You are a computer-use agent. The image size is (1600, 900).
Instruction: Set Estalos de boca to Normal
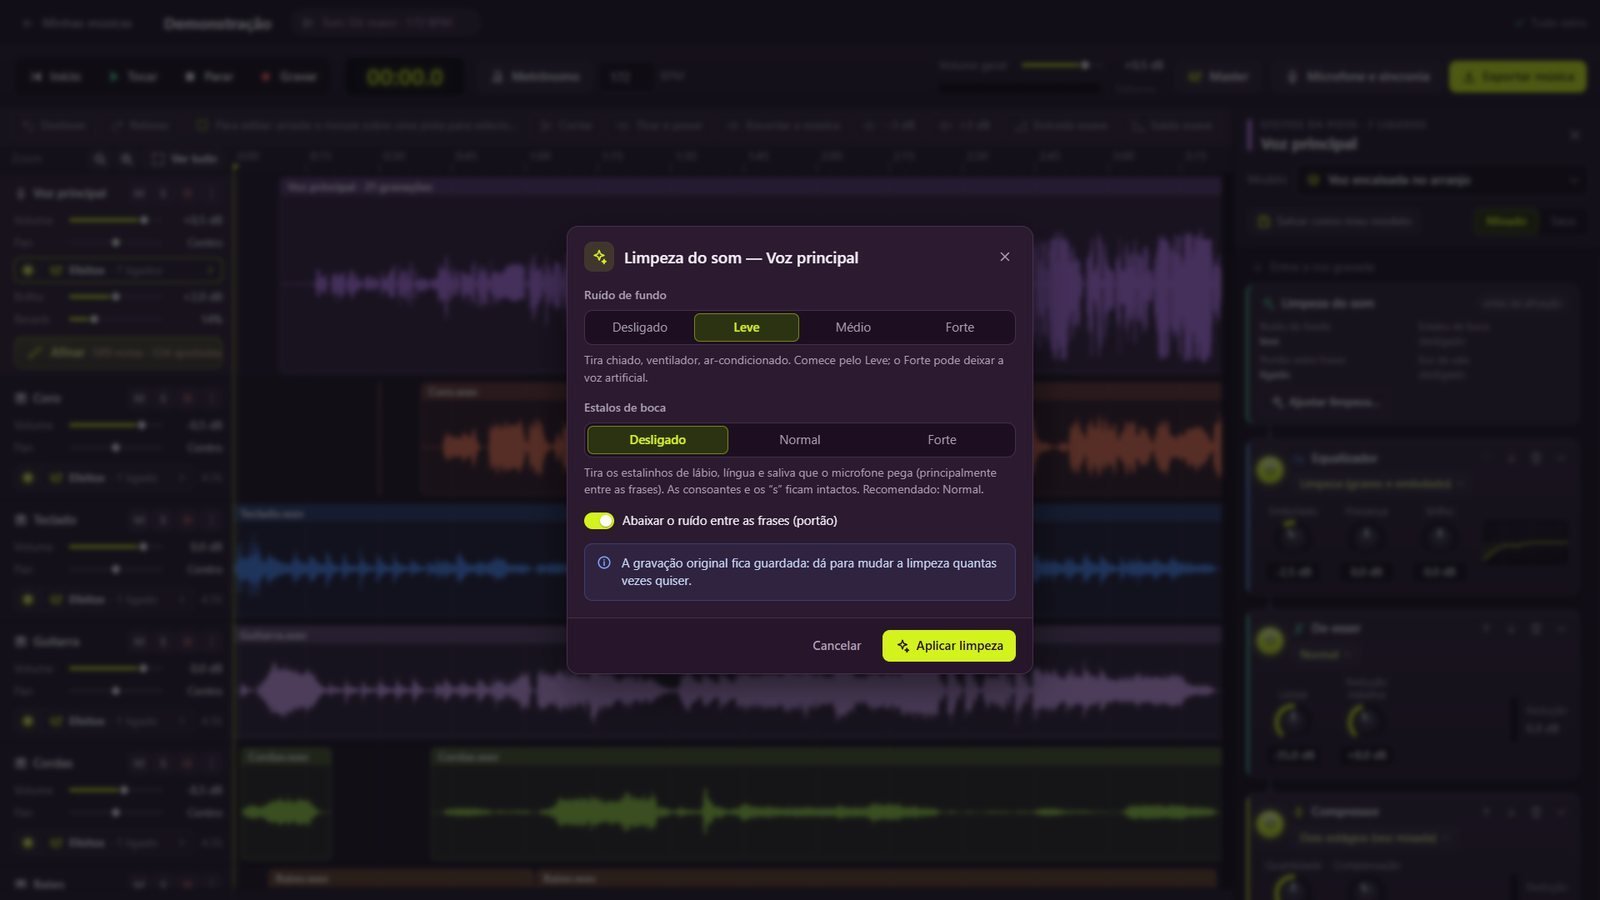pyautogui.click(x=800, y=440)
